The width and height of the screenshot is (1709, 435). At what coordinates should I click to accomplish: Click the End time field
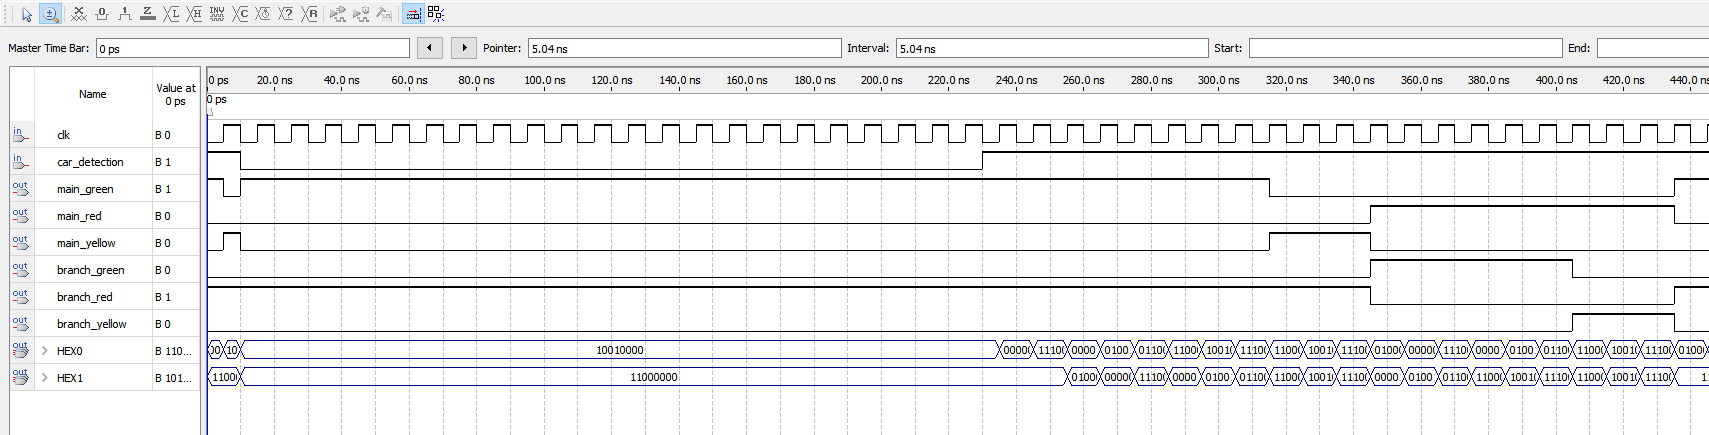(1653, 48)
